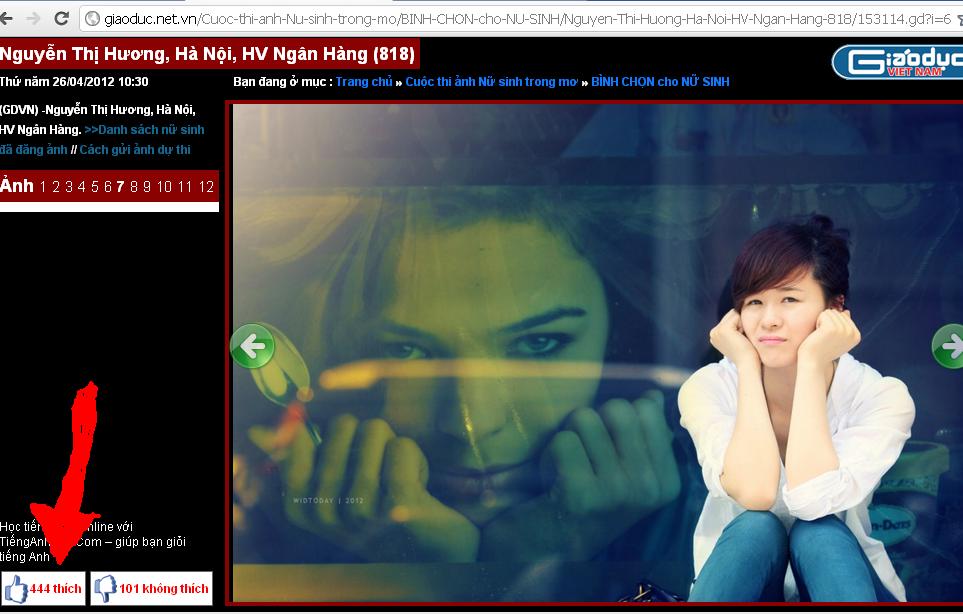This screenshot has height=614, width=963.
Task: Go to photo number 12
Action: 206,187
